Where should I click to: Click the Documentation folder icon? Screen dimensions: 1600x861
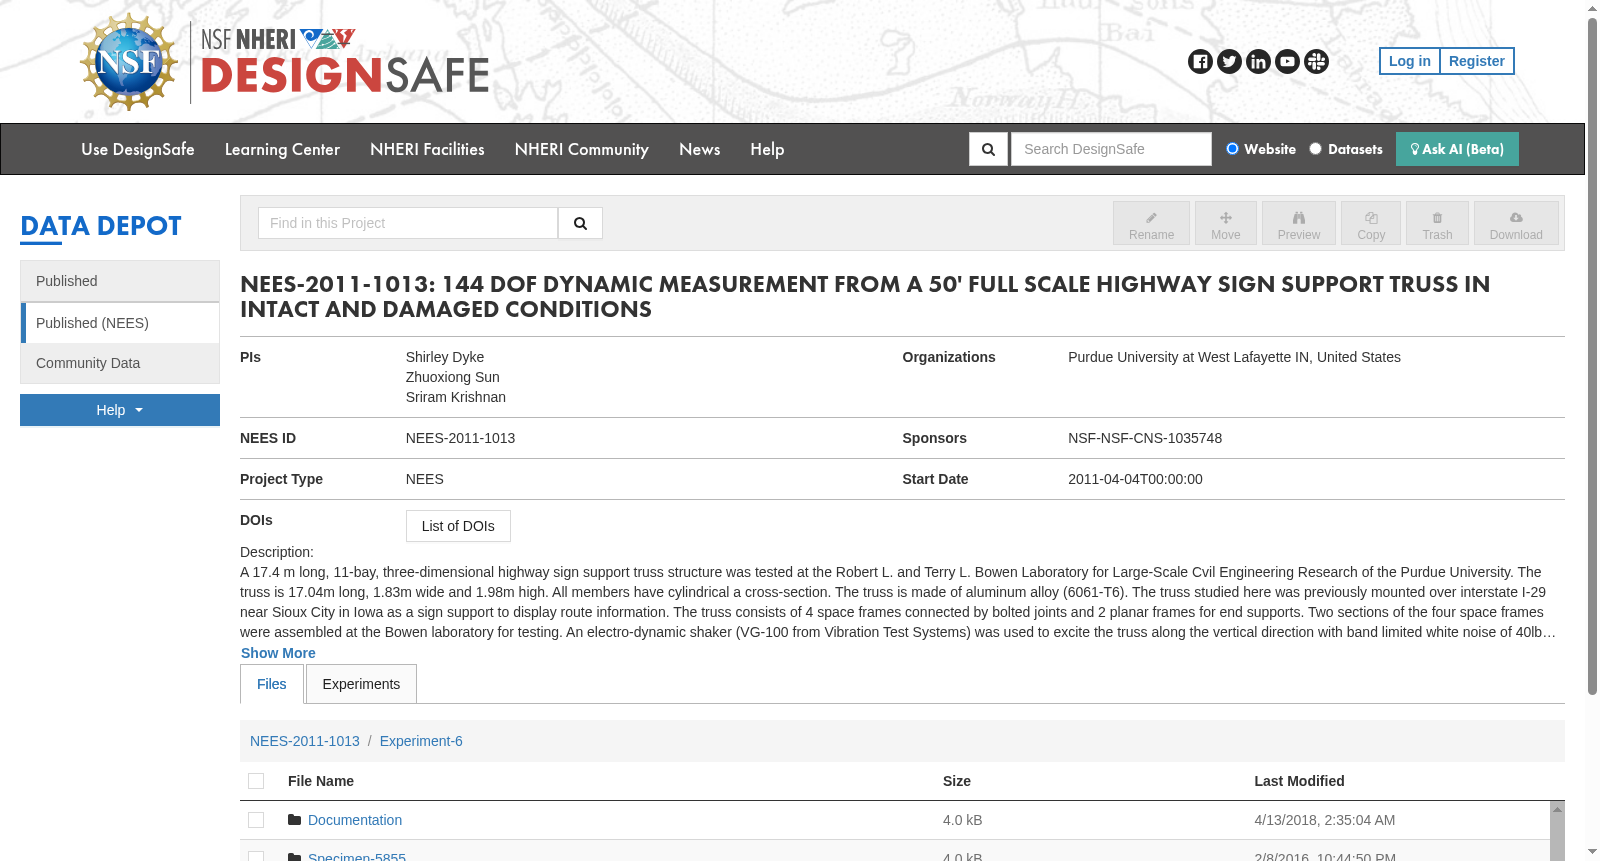coord(294,820)
